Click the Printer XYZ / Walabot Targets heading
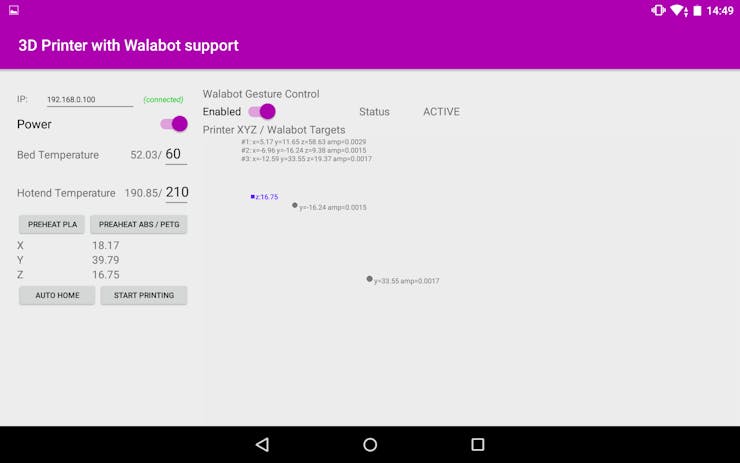The width and height of the screenshot is (740, 463). pyautogui.click(x=274, y=130)
